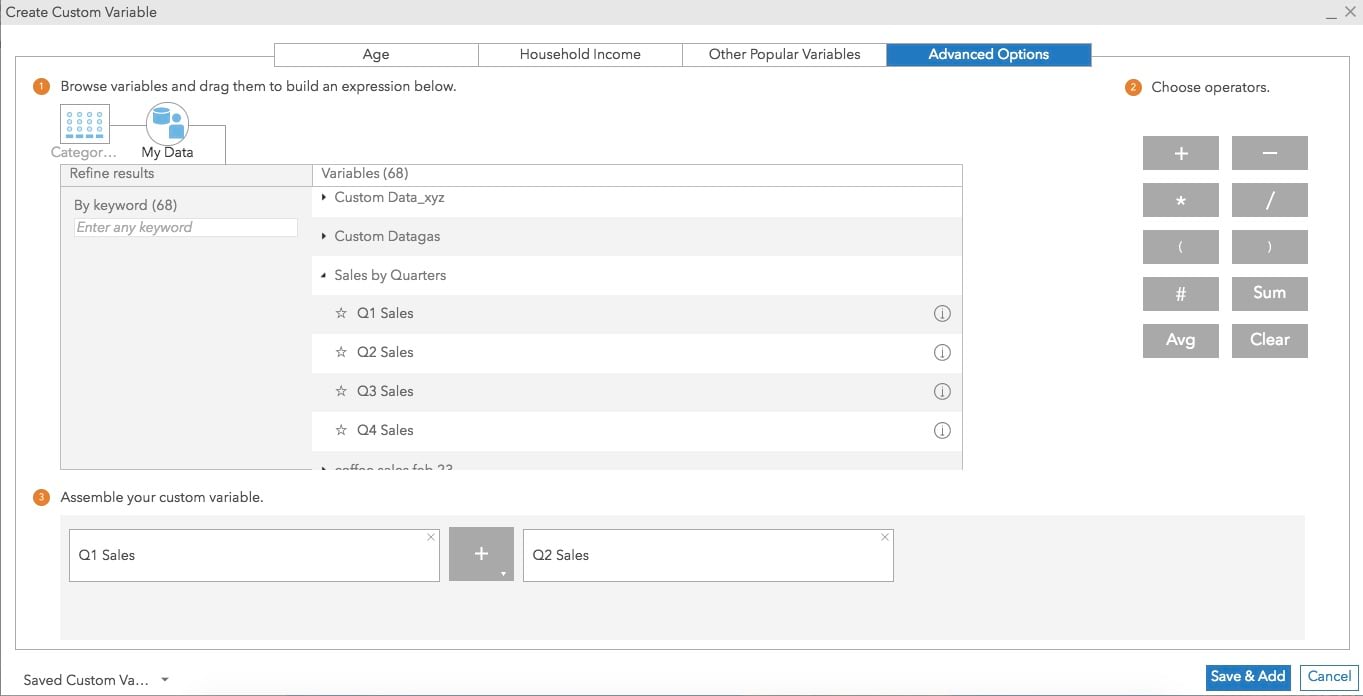Open the Other Popular Variables tab
The width and height of the screenshot is (1363, 696).
coord(784,54)
